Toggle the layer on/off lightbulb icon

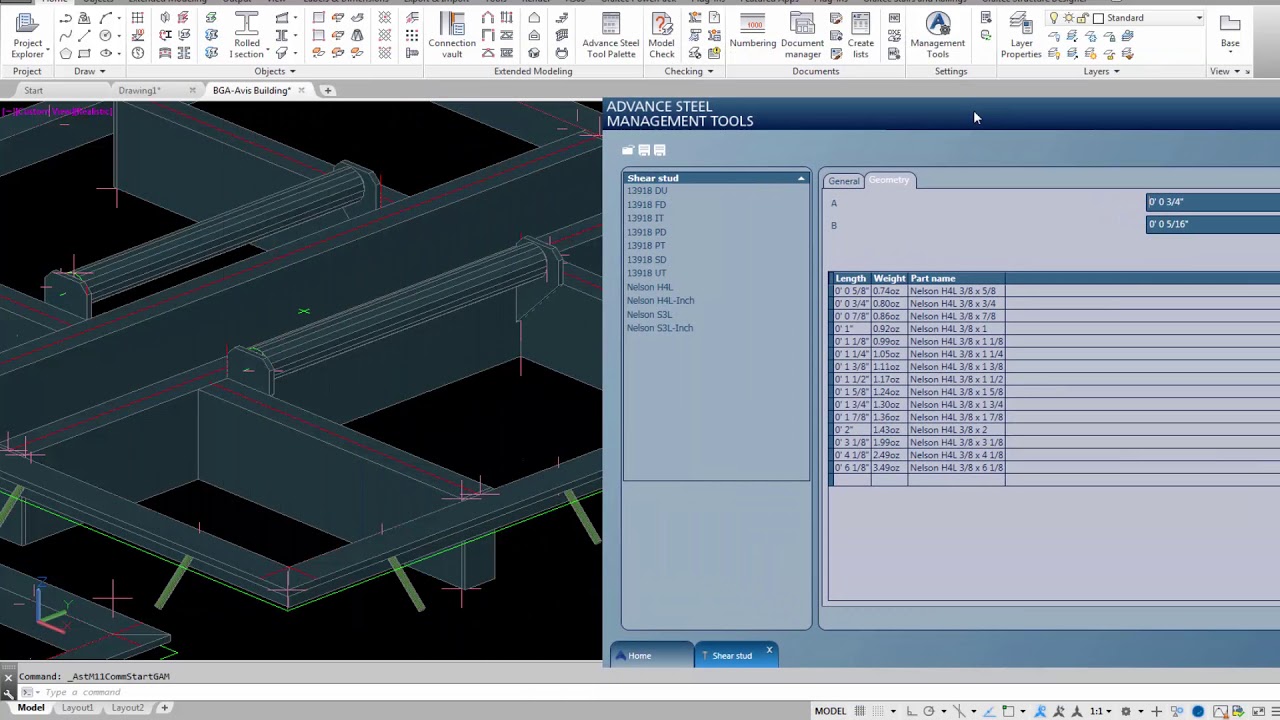1054,18
